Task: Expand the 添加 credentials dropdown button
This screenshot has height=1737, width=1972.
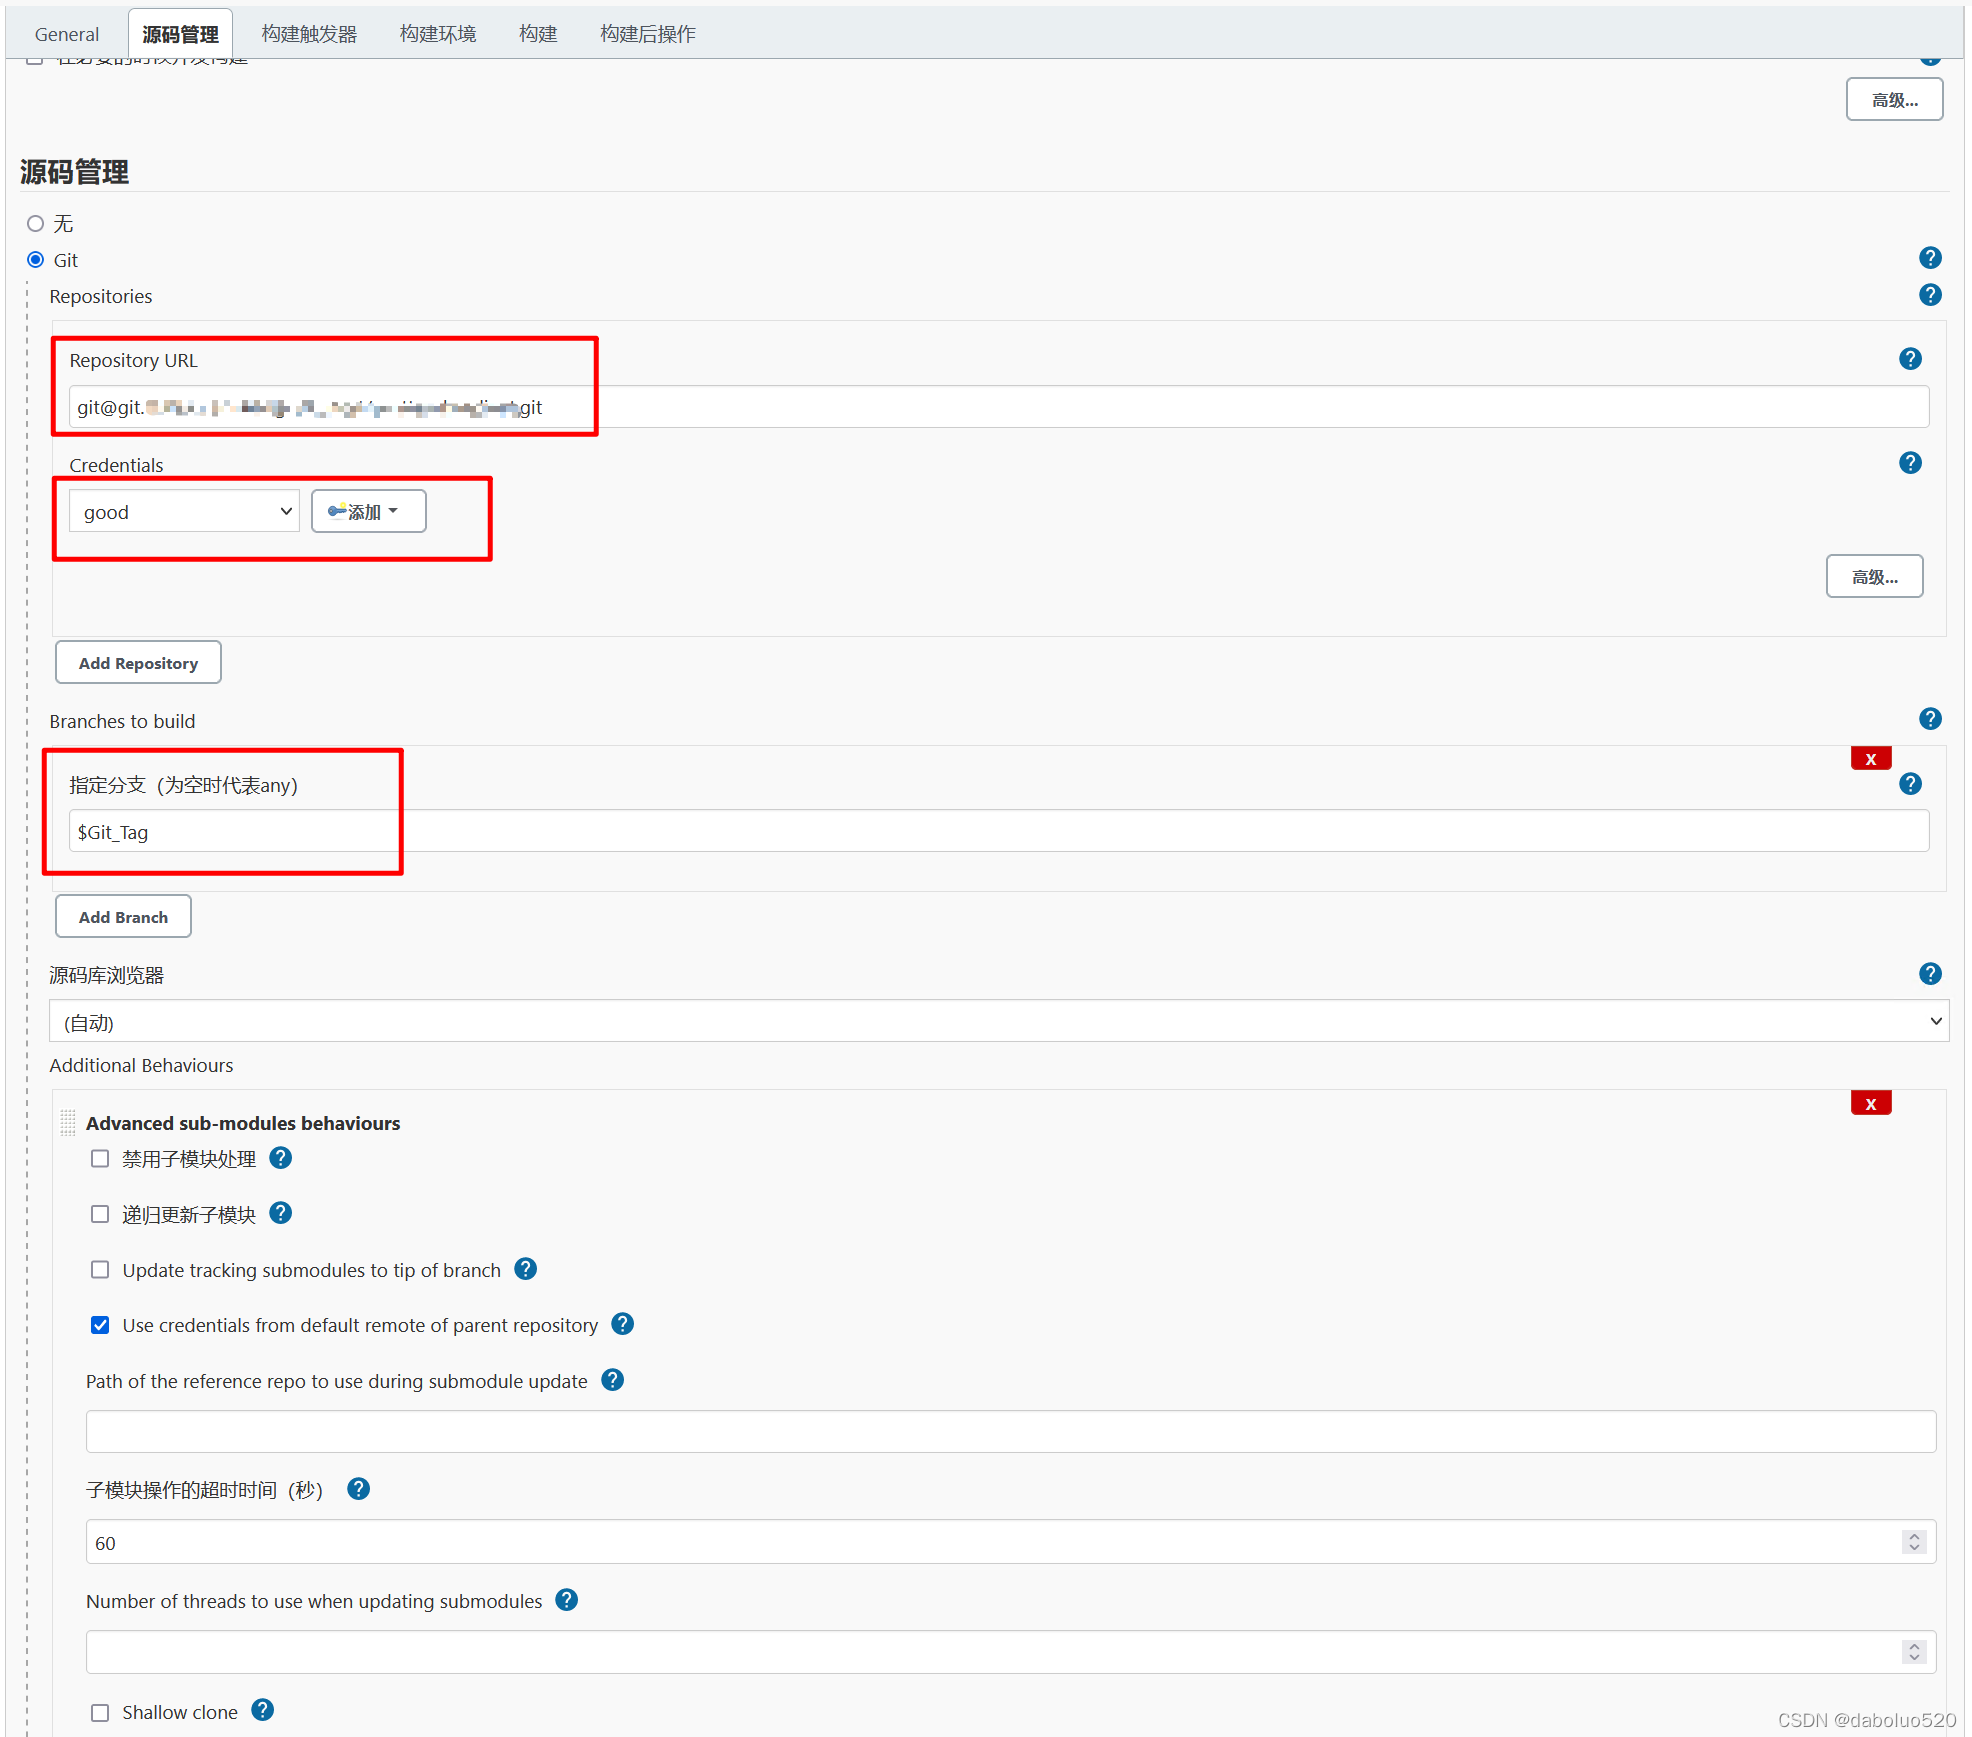Action: pos(368,512)
